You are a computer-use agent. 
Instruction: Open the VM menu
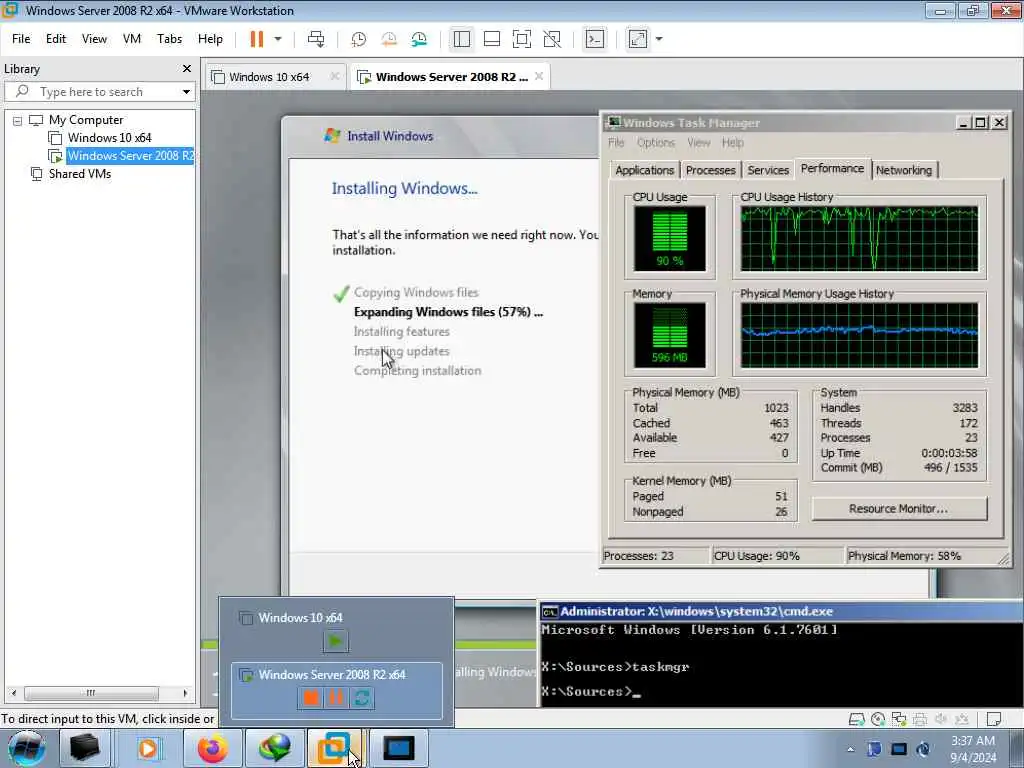132,39
